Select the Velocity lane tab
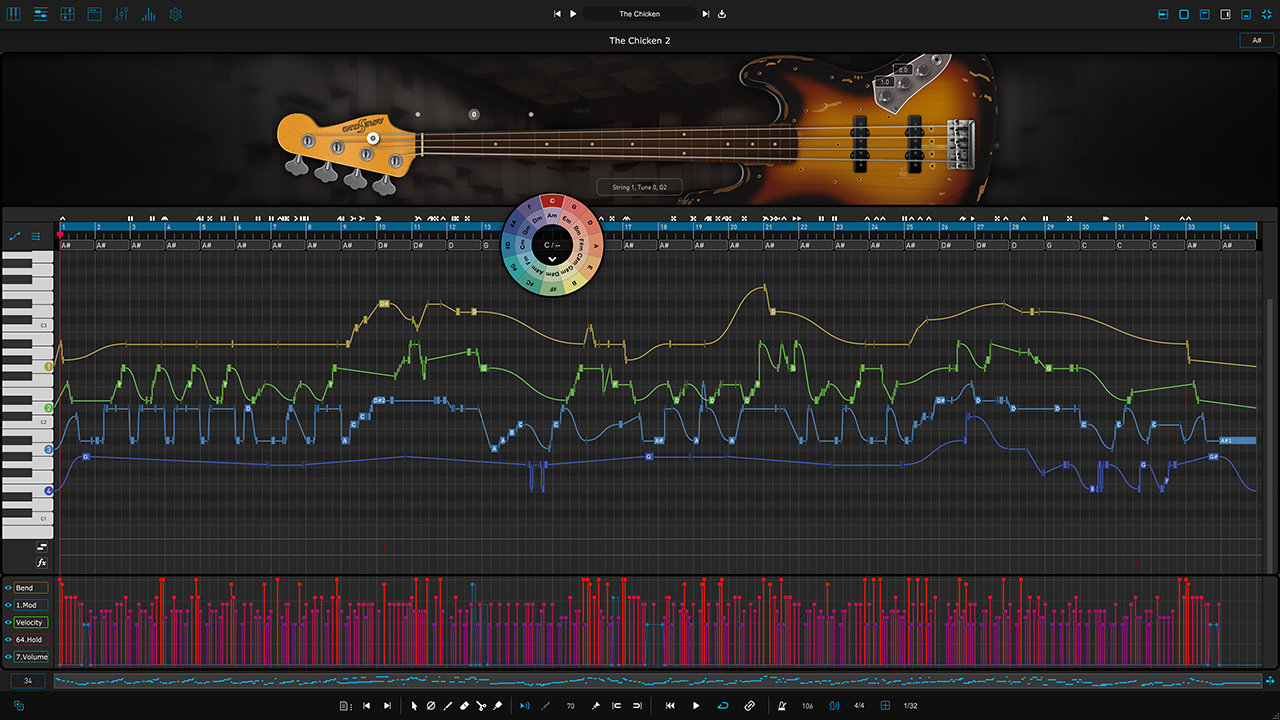1280x720 pixels. tap(30, 622)
